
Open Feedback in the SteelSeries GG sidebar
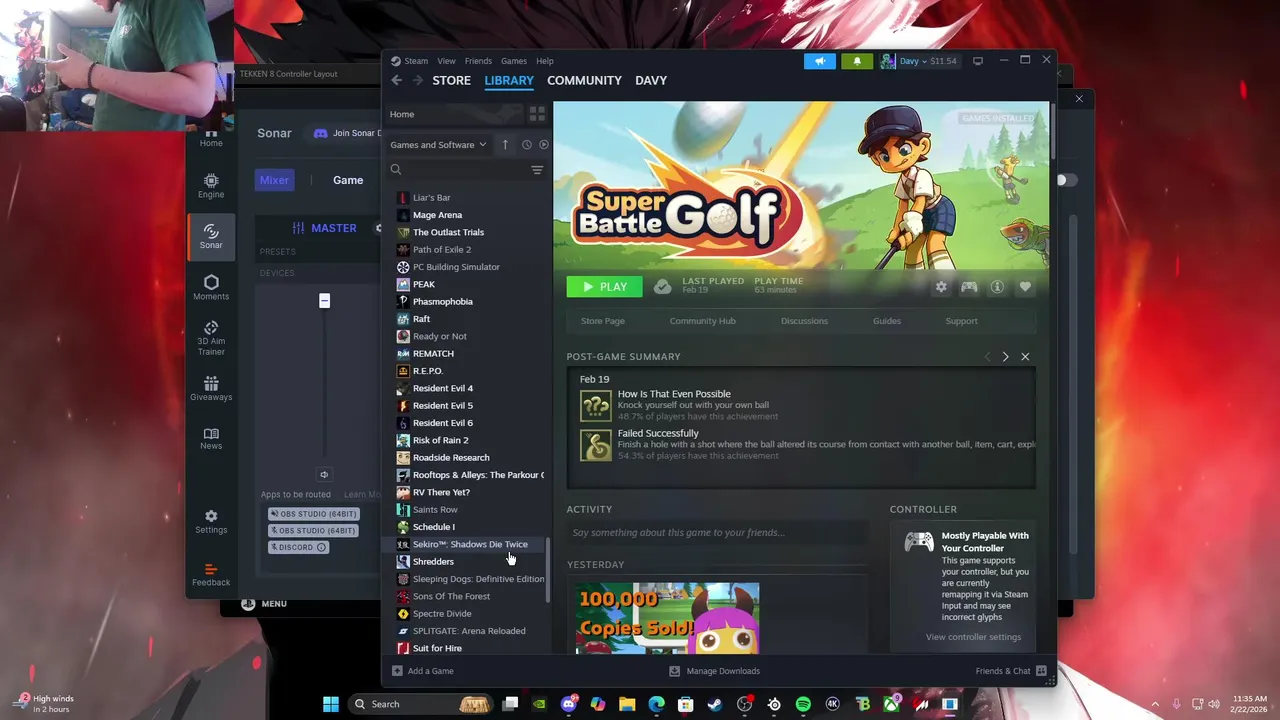(x=211, y=574)
